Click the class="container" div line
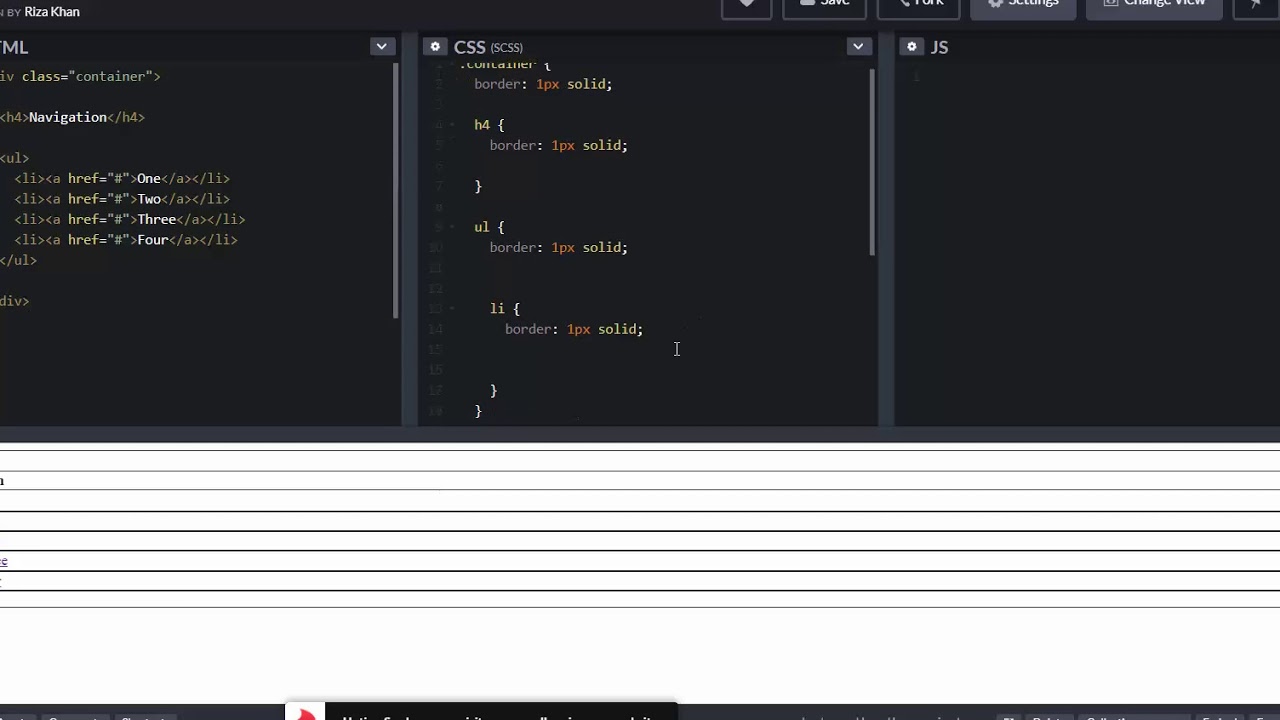The height and width of the screenshot is (720, 1280). 80,76
